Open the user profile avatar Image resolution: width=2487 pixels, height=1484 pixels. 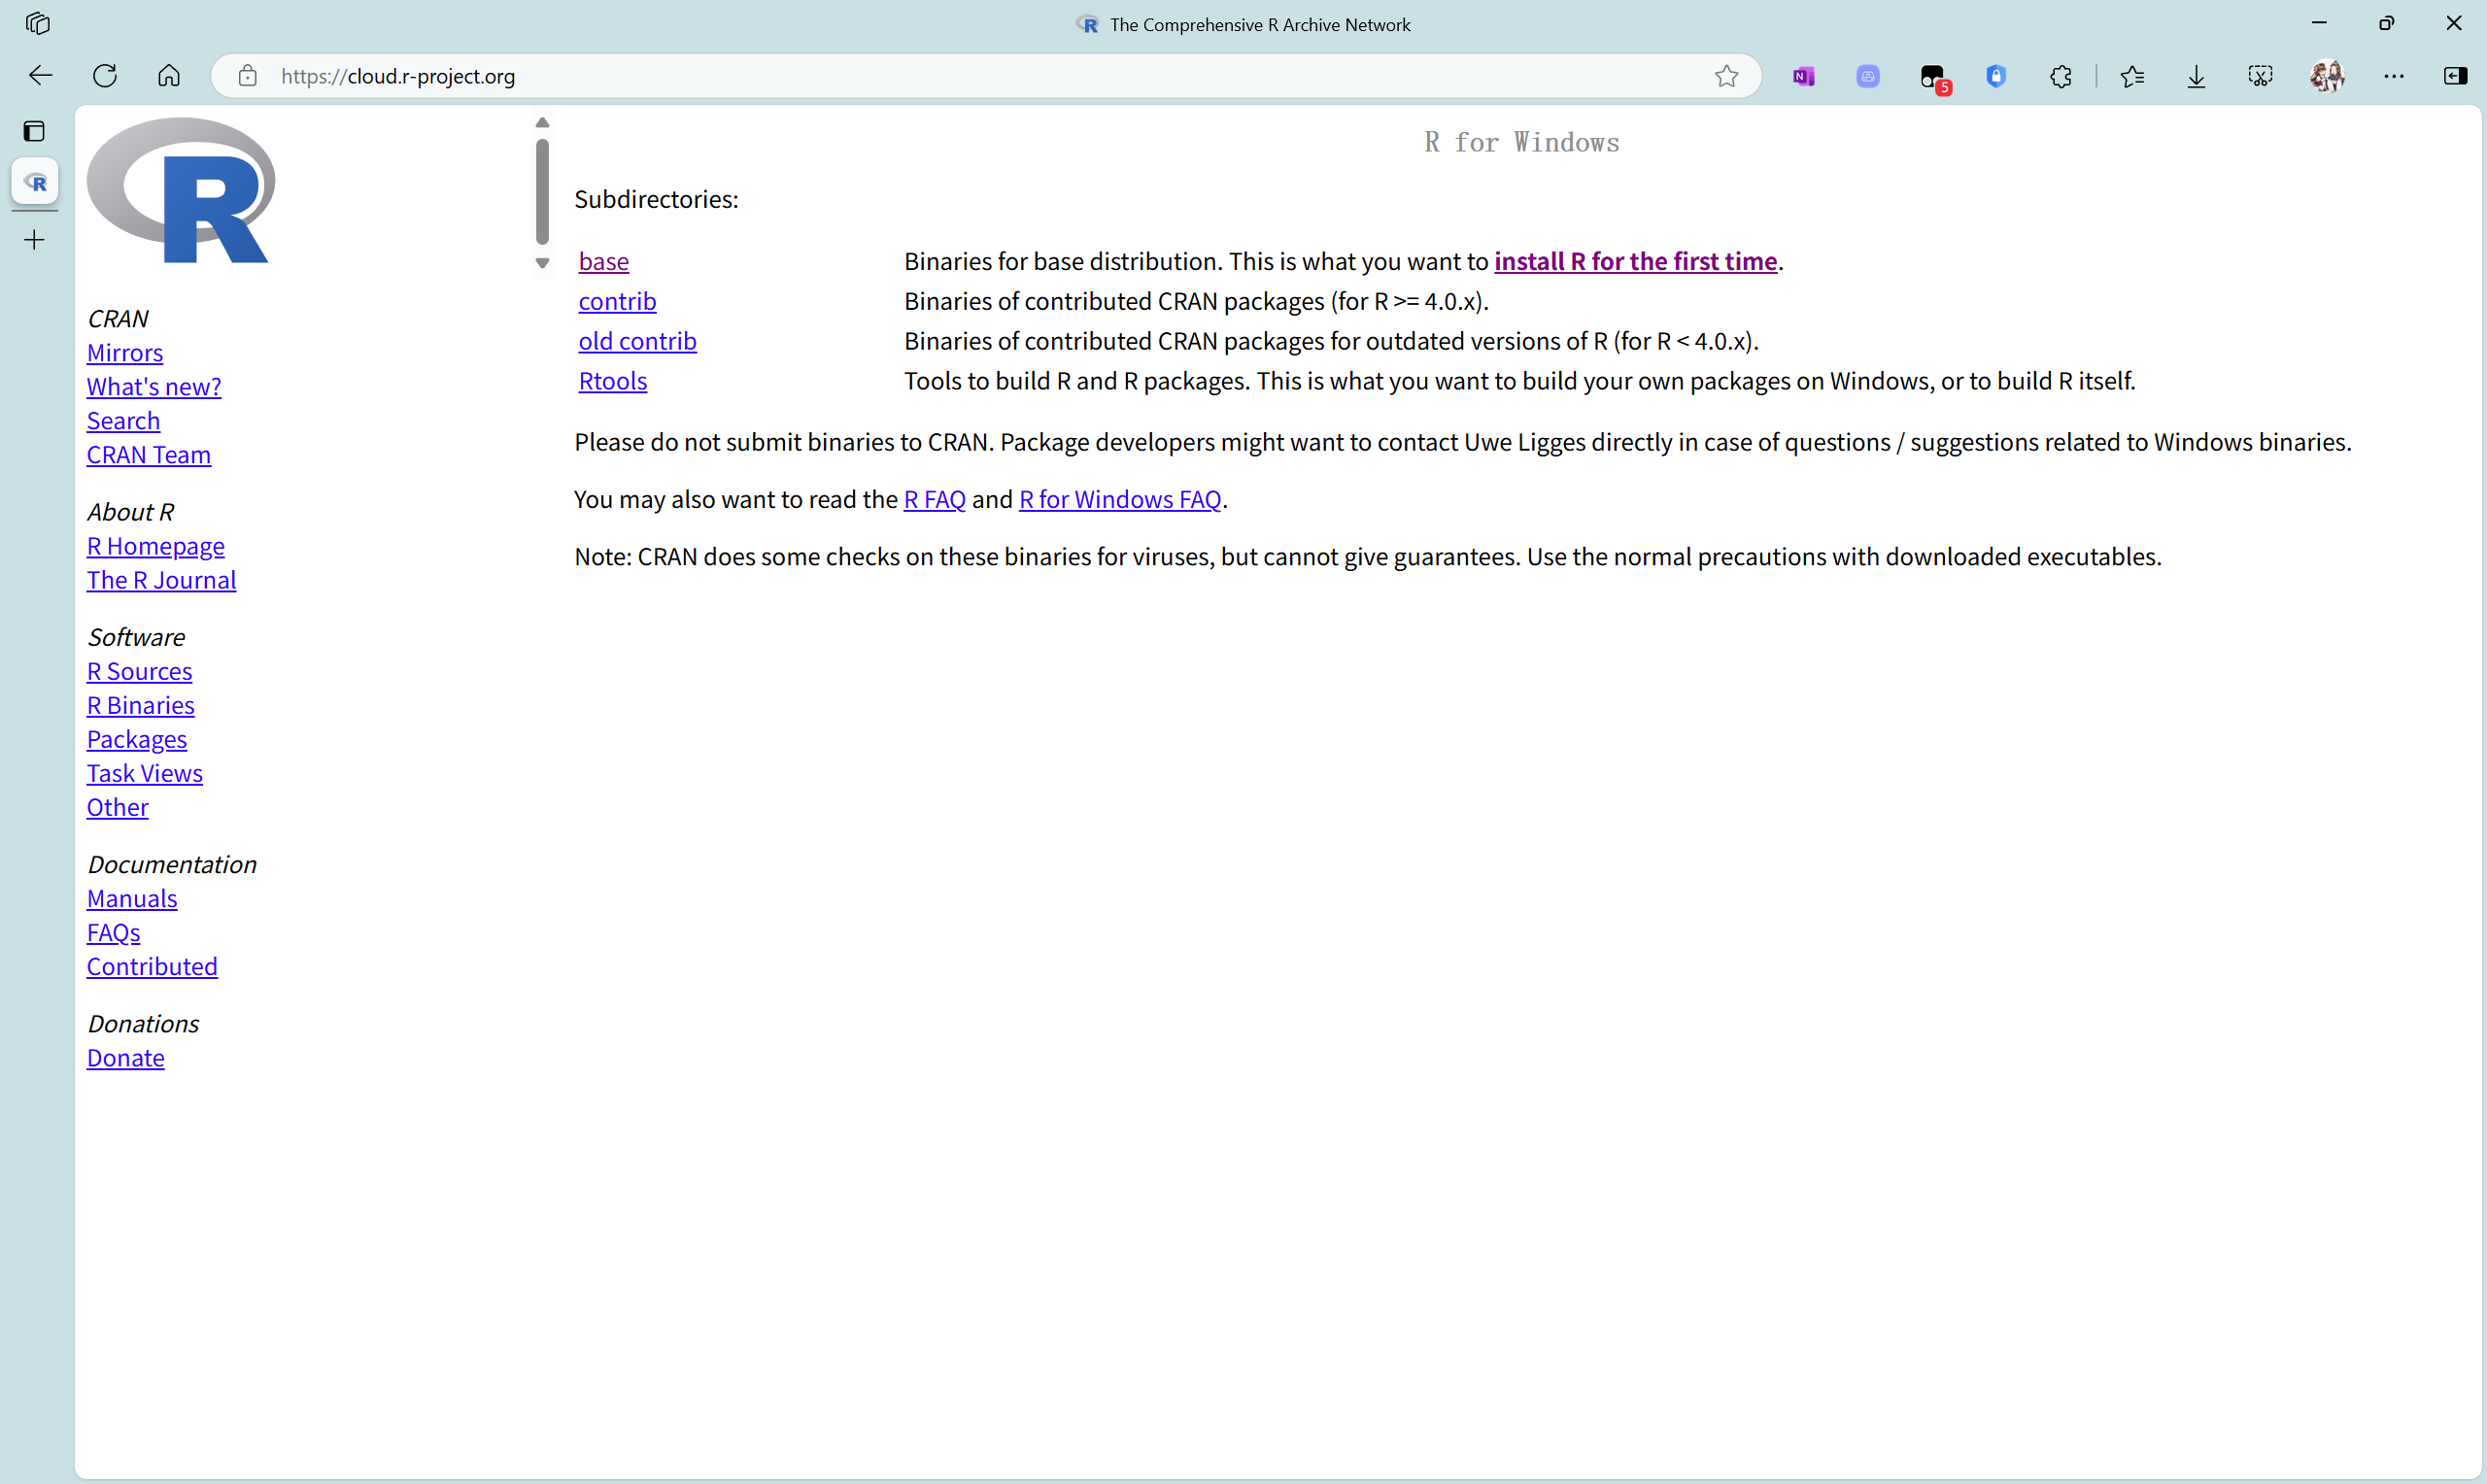(x=2327, y=76)
